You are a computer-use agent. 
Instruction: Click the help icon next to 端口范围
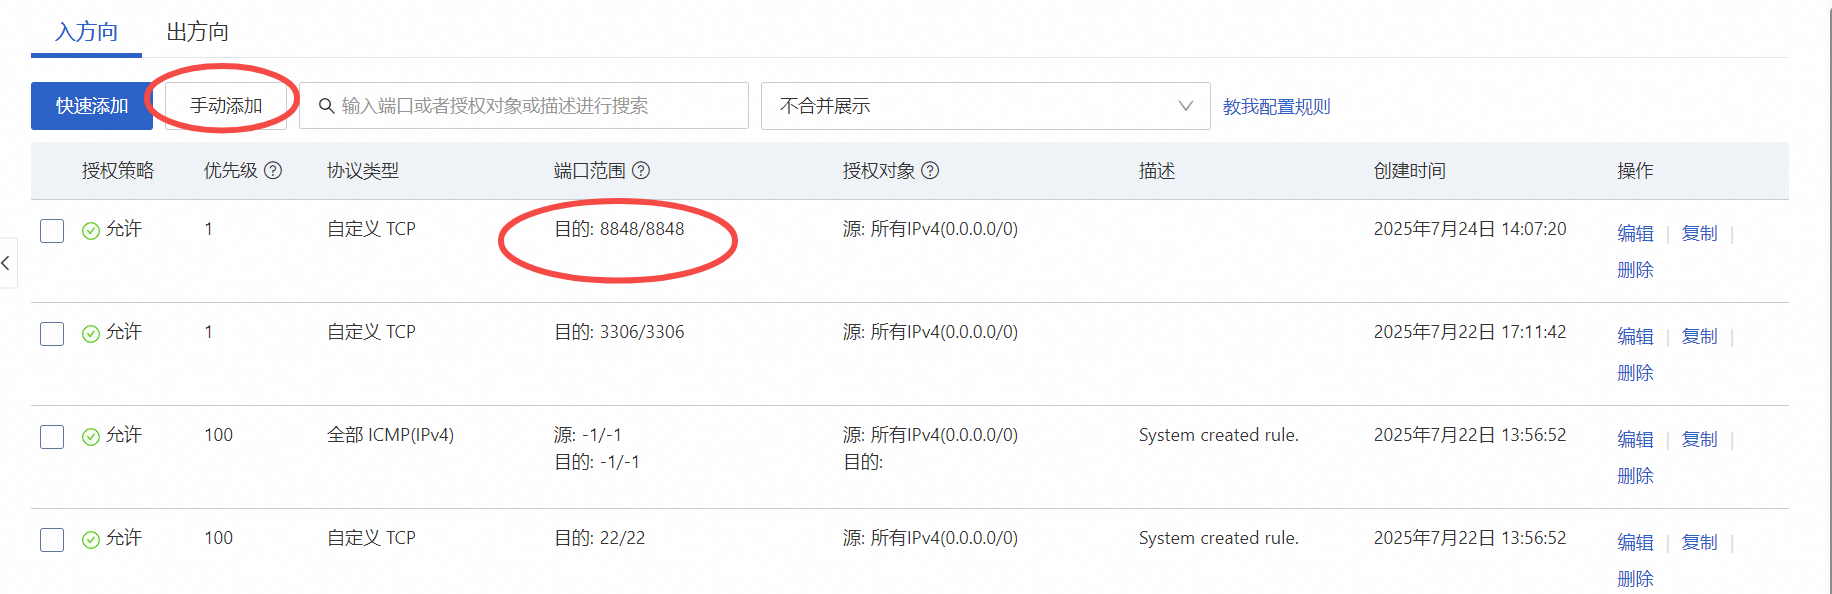coord(641,171)
